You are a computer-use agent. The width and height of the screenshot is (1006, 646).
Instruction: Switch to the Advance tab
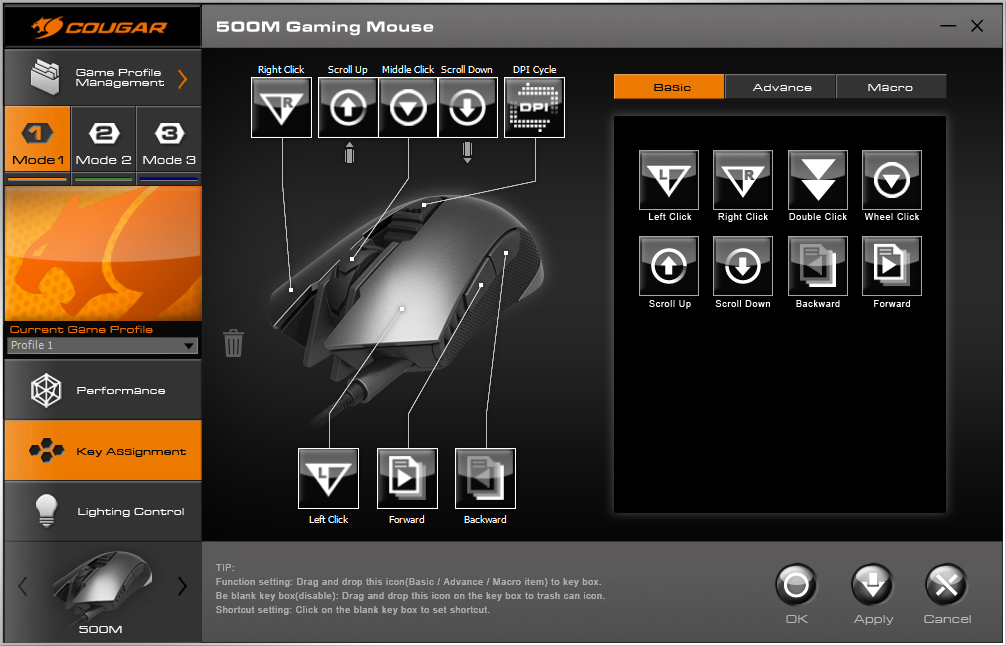781,87
